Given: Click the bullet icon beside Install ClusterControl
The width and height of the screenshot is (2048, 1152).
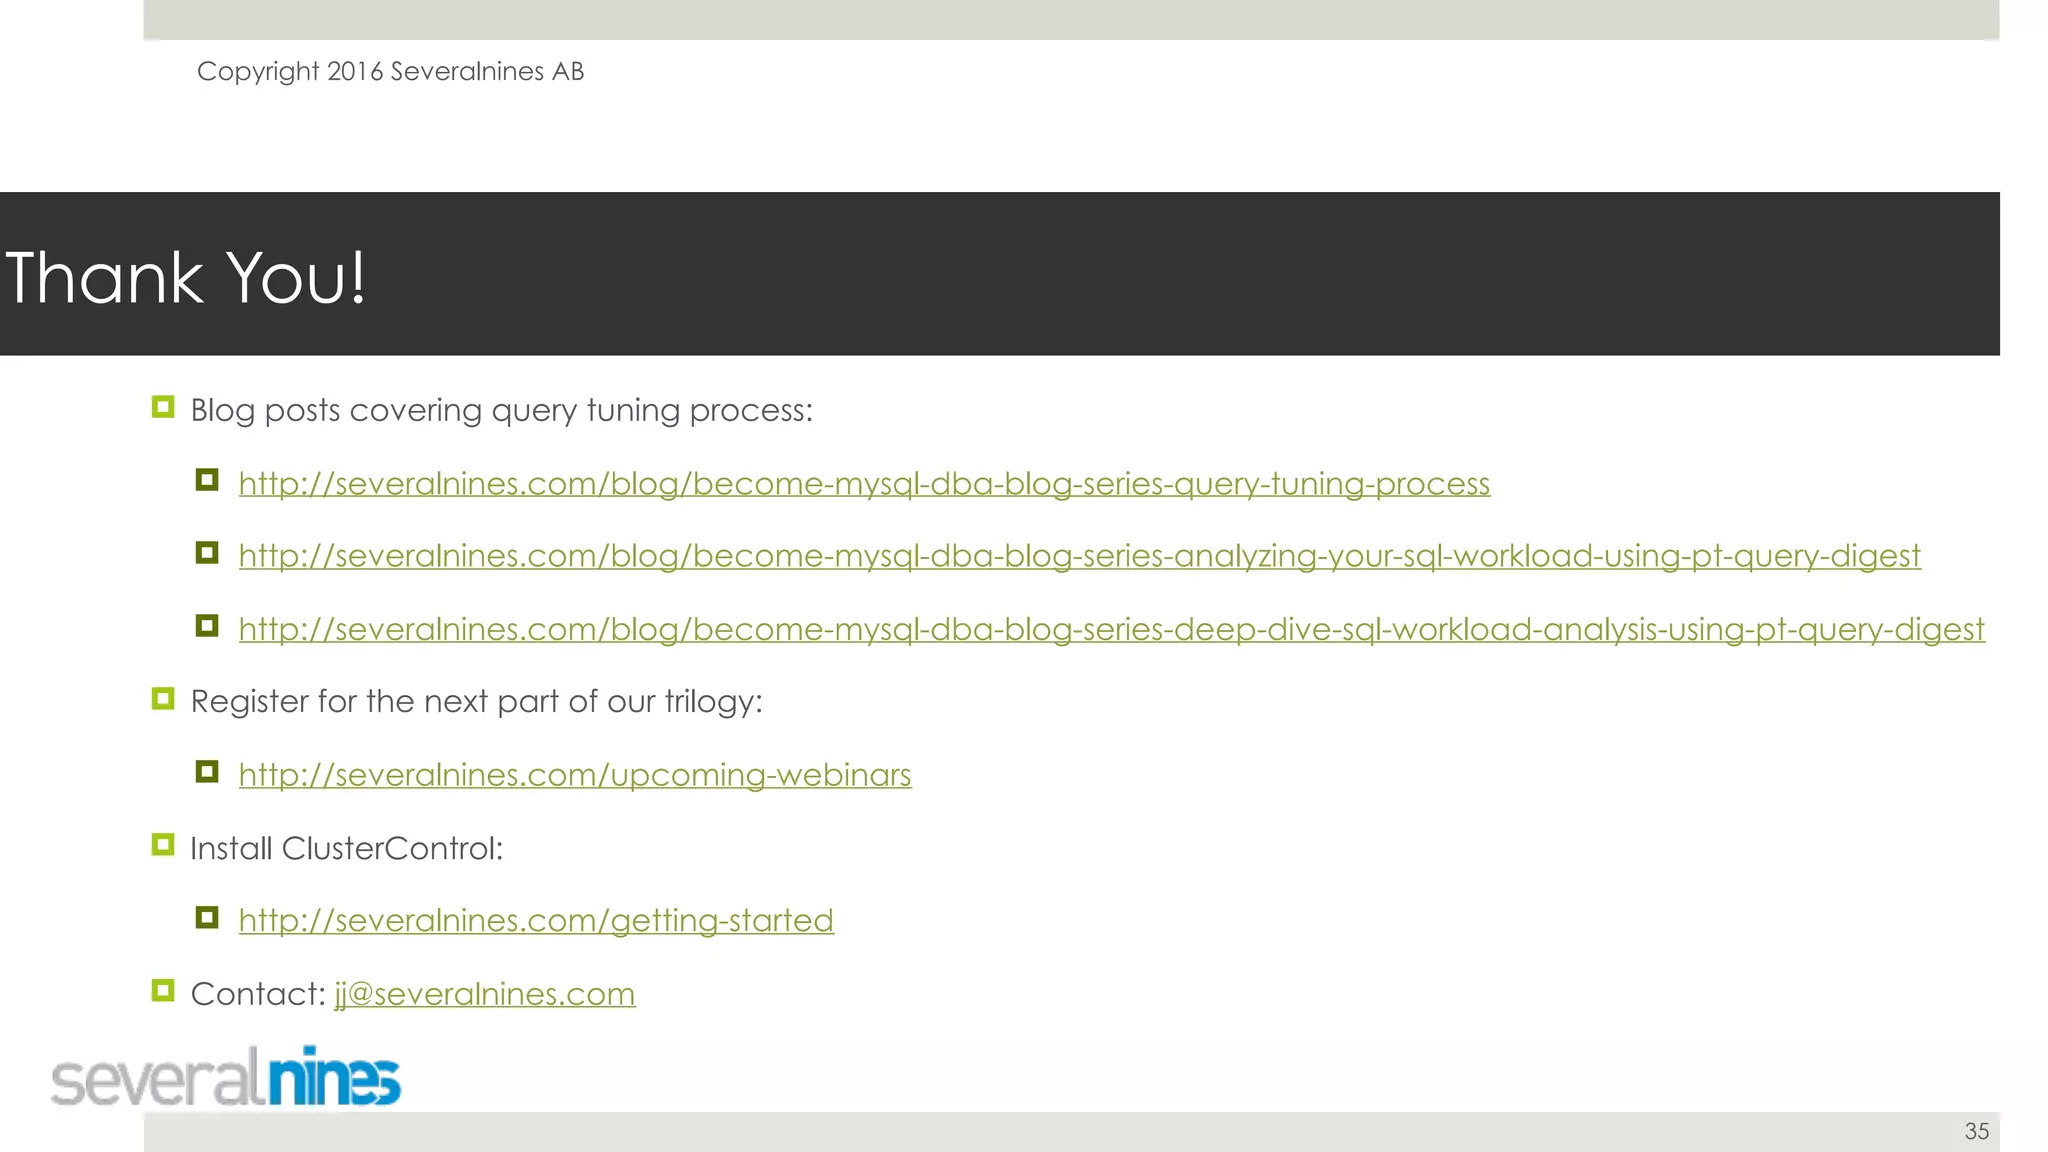Looking at the screenshot, I should click(163, 845).
